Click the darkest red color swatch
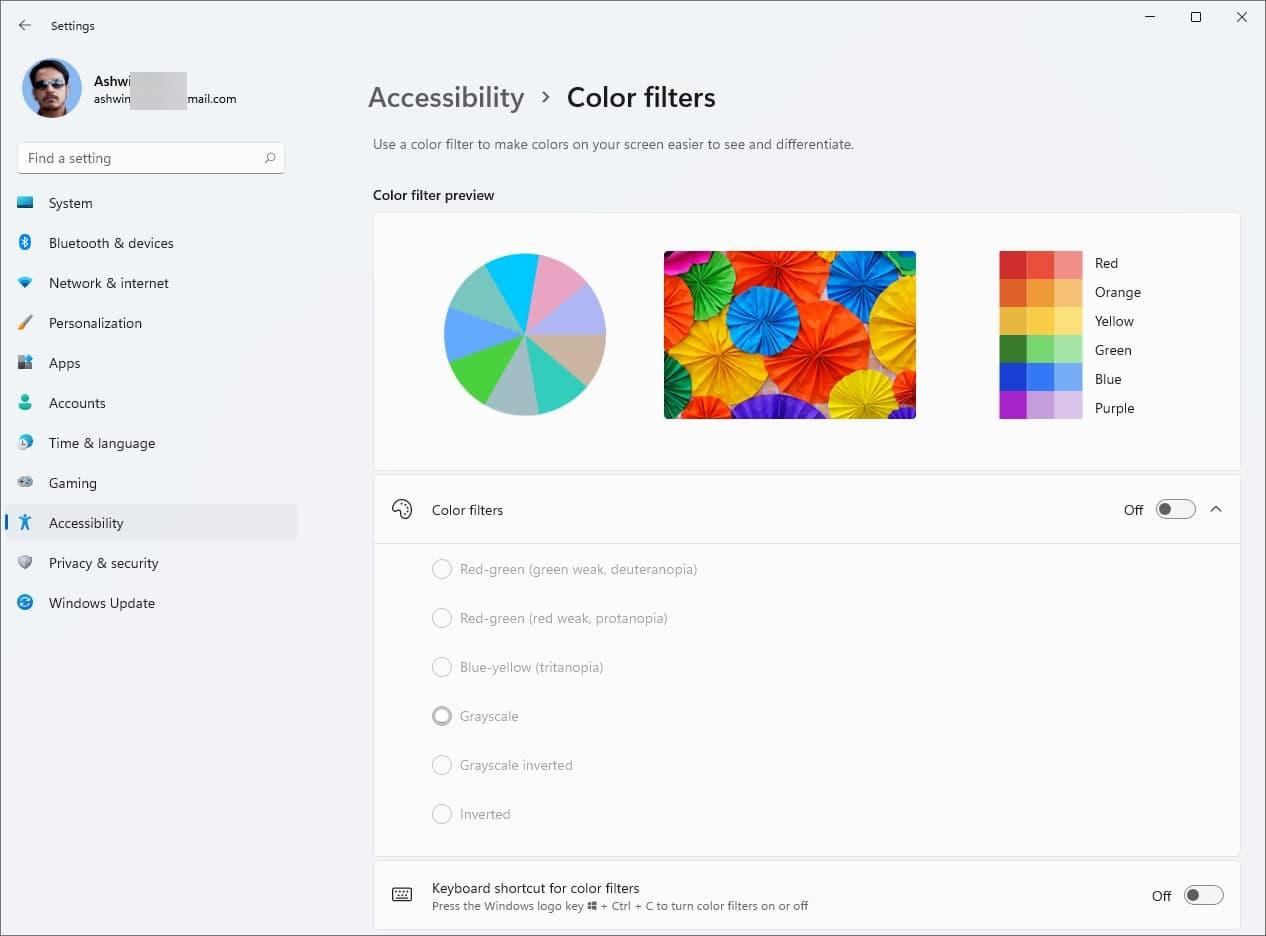This screenshot has height=936, width=1266. click(x=1013, y=264)
